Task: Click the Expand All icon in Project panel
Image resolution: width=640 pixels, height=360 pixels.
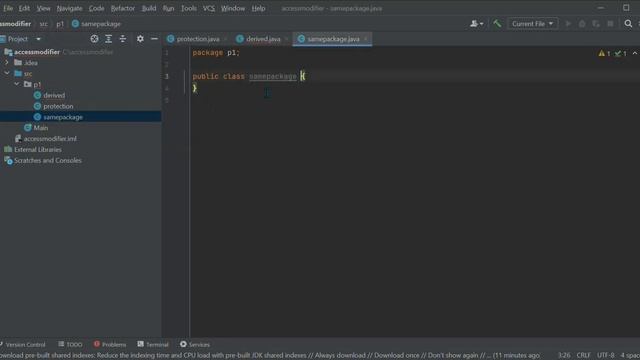Action: [109, 39]
